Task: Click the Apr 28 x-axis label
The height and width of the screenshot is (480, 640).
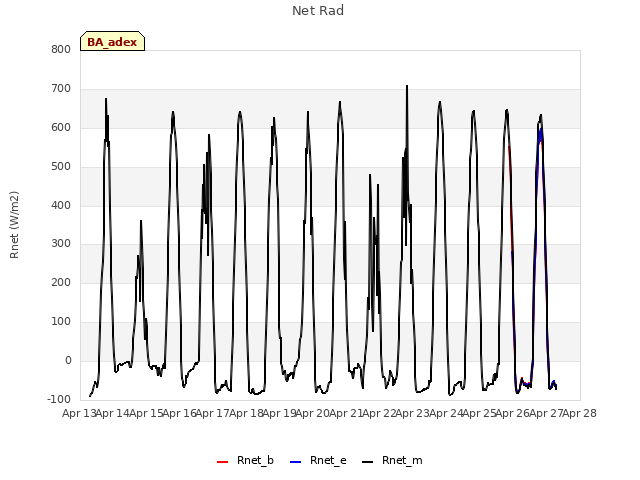Action: coord(580,413)
